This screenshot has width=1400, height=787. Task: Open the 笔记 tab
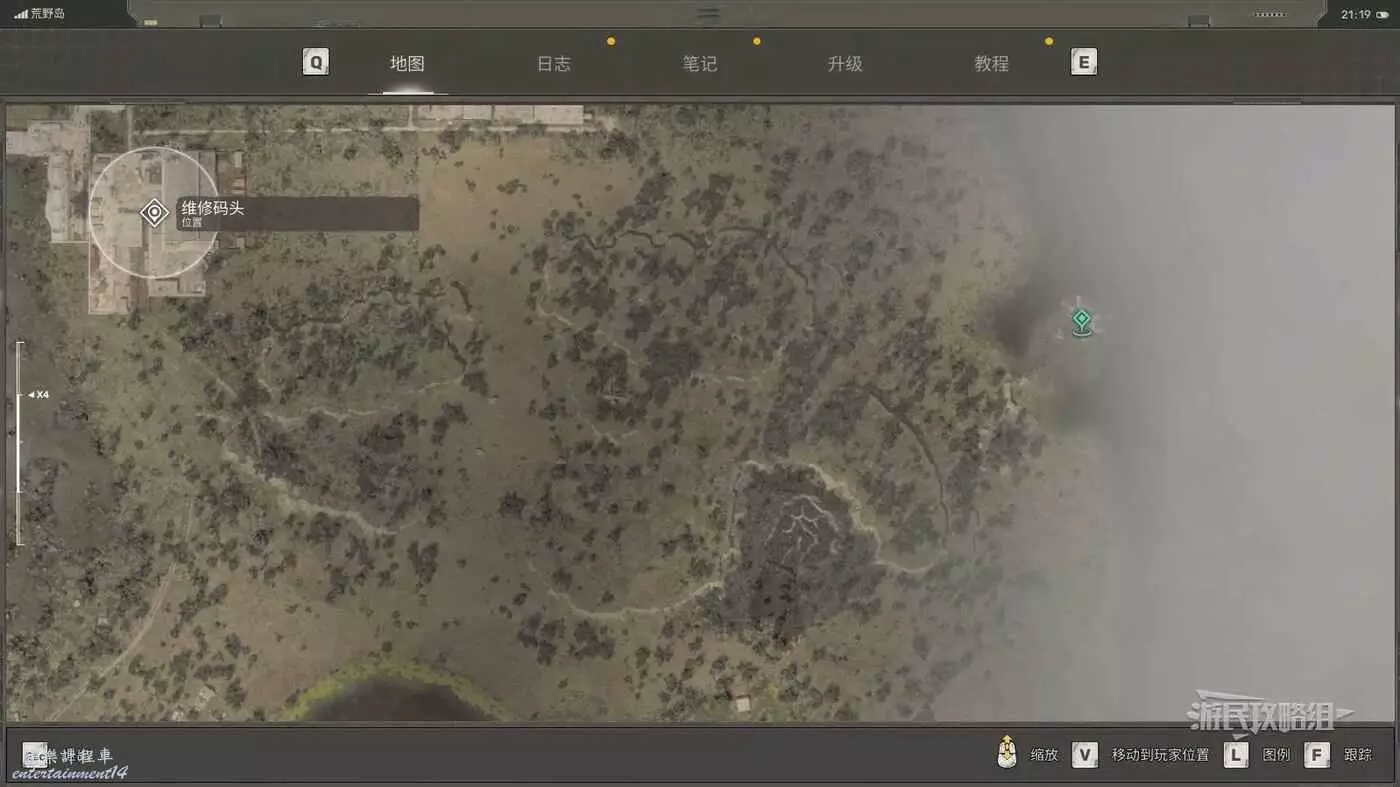pos(700,64)
